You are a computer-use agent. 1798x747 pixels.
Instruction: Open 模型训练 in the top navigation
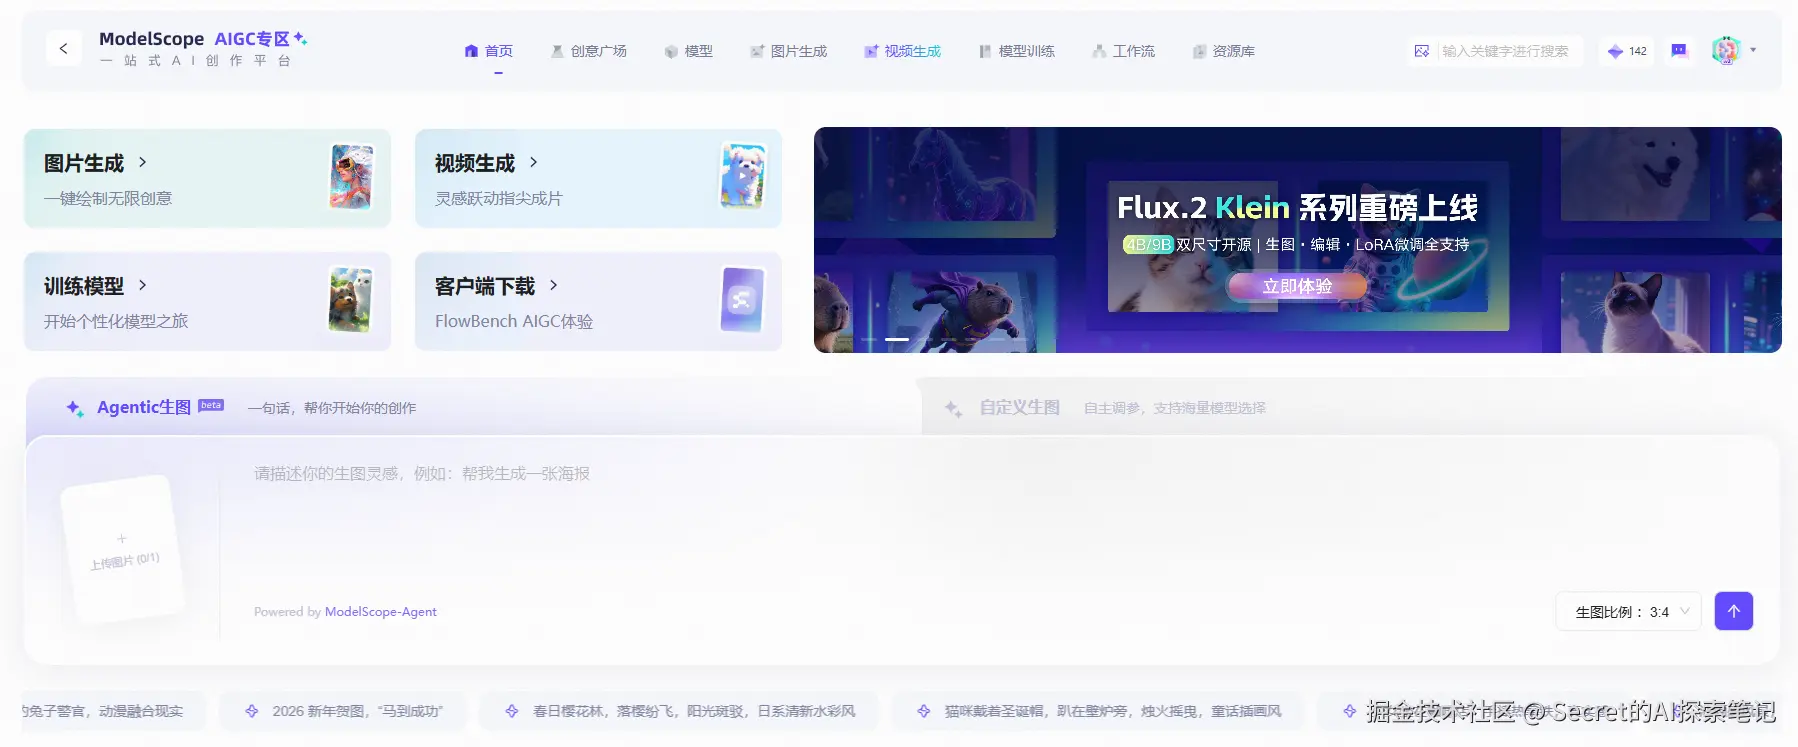[1017, 51]
